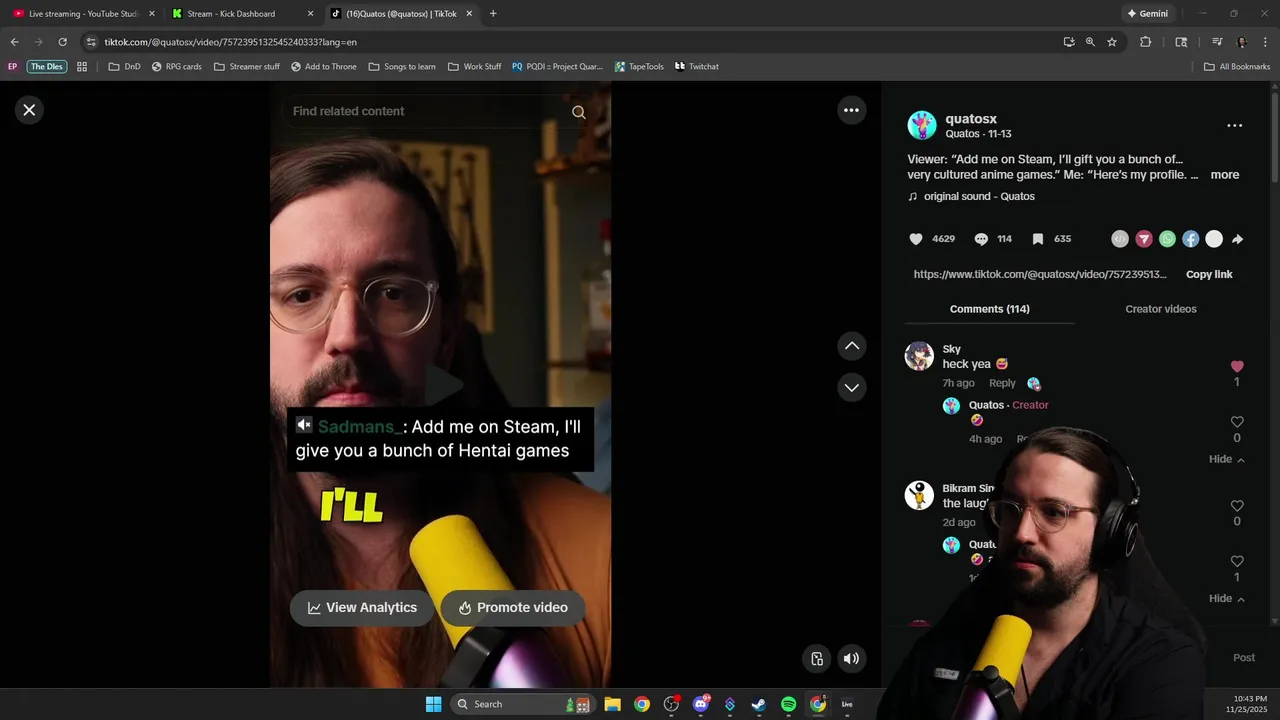This screenshot has height=720, width=1280.
Task: Open the three-dot menu above the video
Action: point(851,110)
